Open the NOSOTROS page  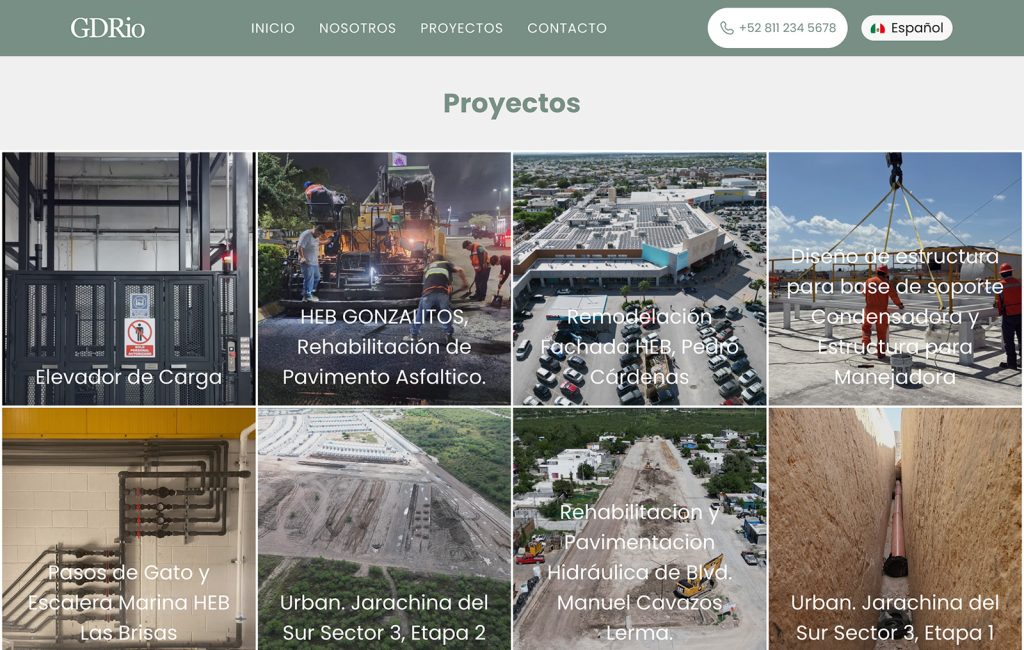356,29
